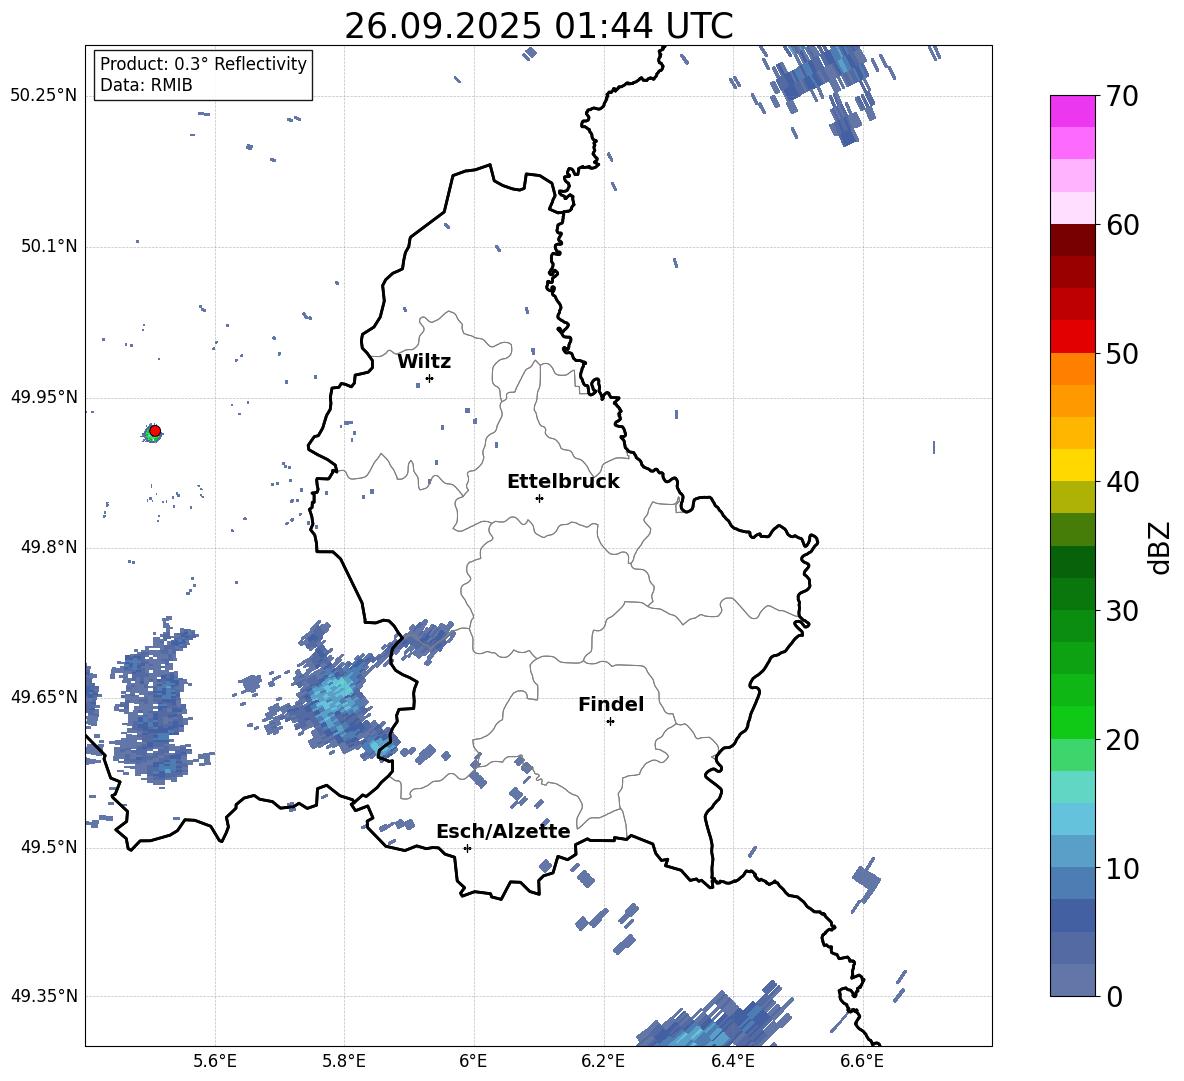Click the 6°E longitude label
The height and width of the screenshot is (1081, 1184).
pyautogui.click(x=473, y=1061)
